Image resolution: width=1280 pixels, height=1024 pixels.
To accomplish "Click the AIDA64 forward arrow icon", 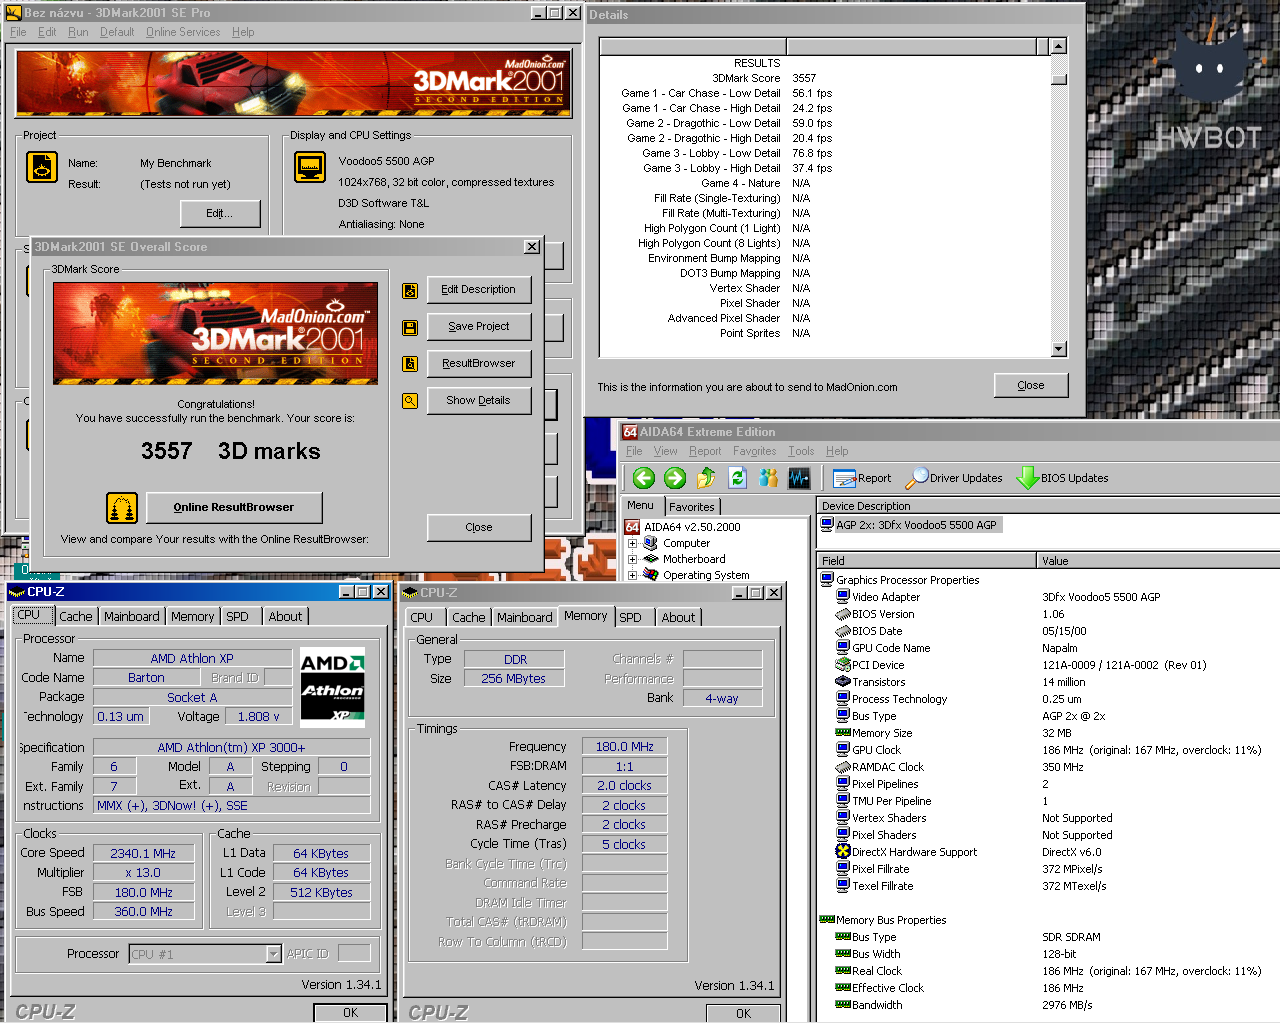I will [675, 478].
